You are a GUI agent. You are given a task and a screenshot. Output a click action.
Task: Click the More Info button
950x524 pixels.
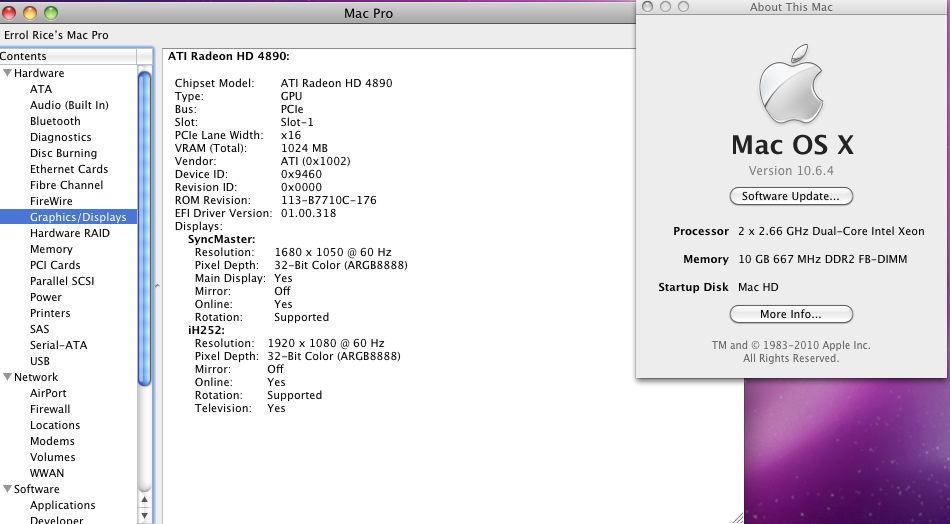tap(791, 314)
